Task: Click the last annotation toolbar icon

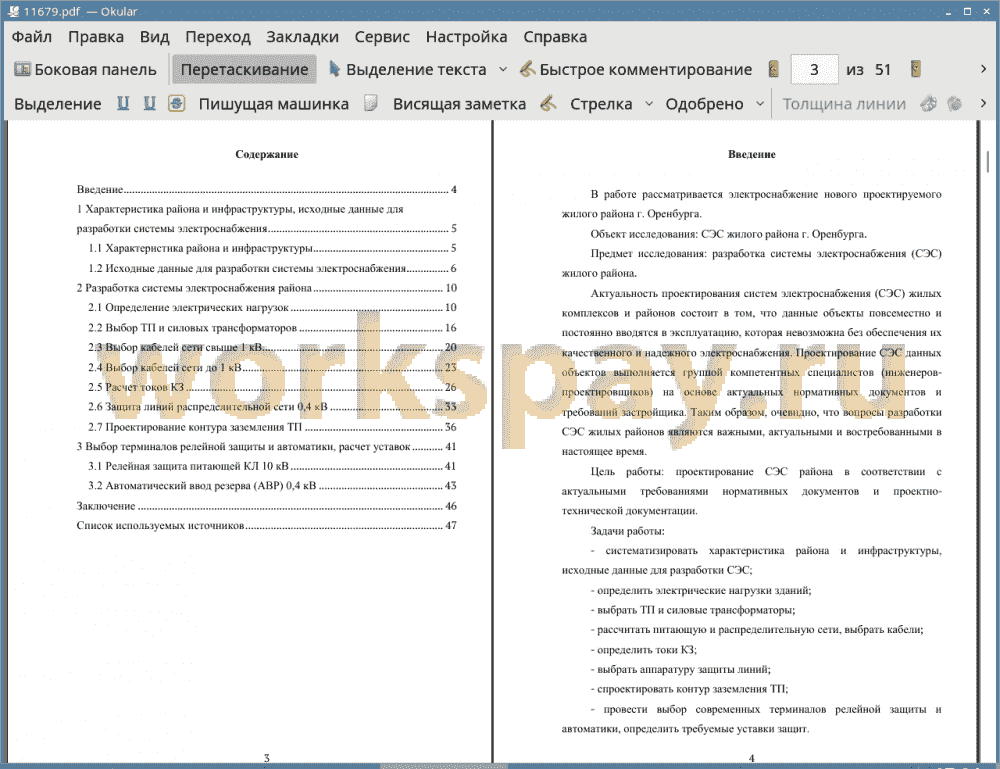Action: 954,103
